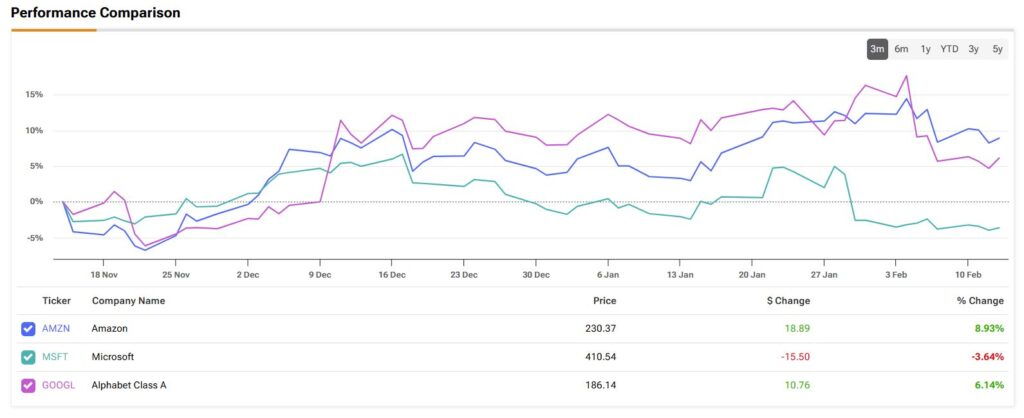Sort table by Price column header
Image resolution: width=1024 pixels, height=418 pixels.
(604, 300)
